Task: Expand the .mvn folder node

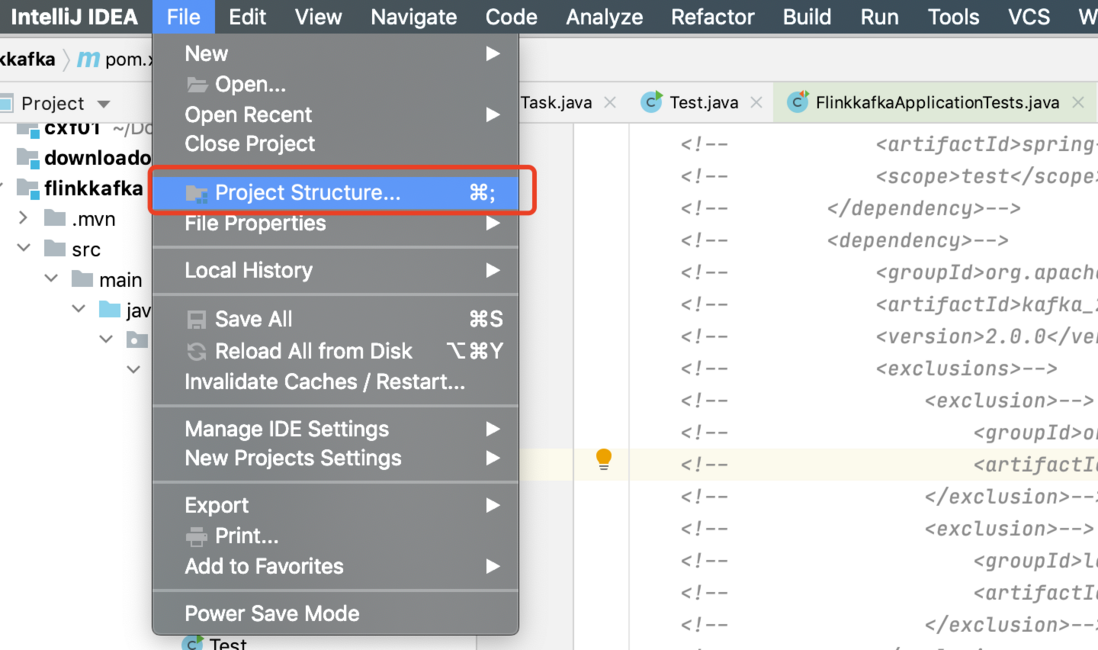Action: (x=23, y=218)
